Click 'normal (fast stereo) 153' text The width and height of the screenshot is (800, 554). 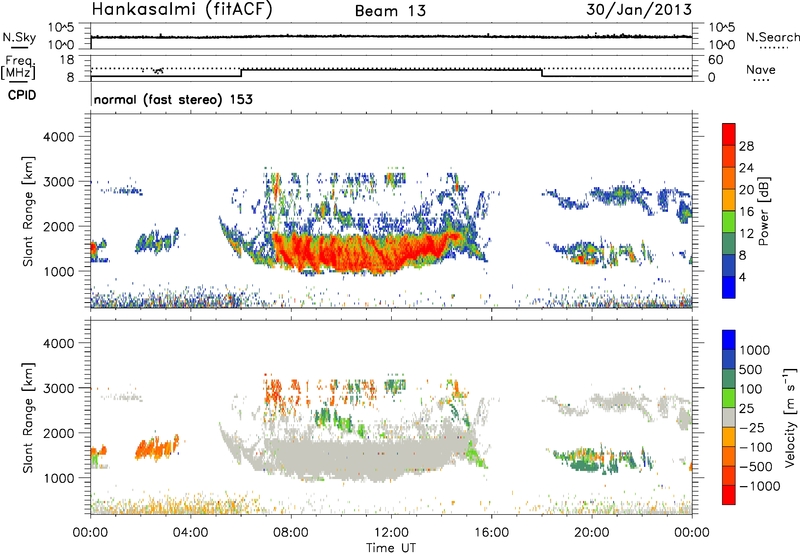click(173, 99)
